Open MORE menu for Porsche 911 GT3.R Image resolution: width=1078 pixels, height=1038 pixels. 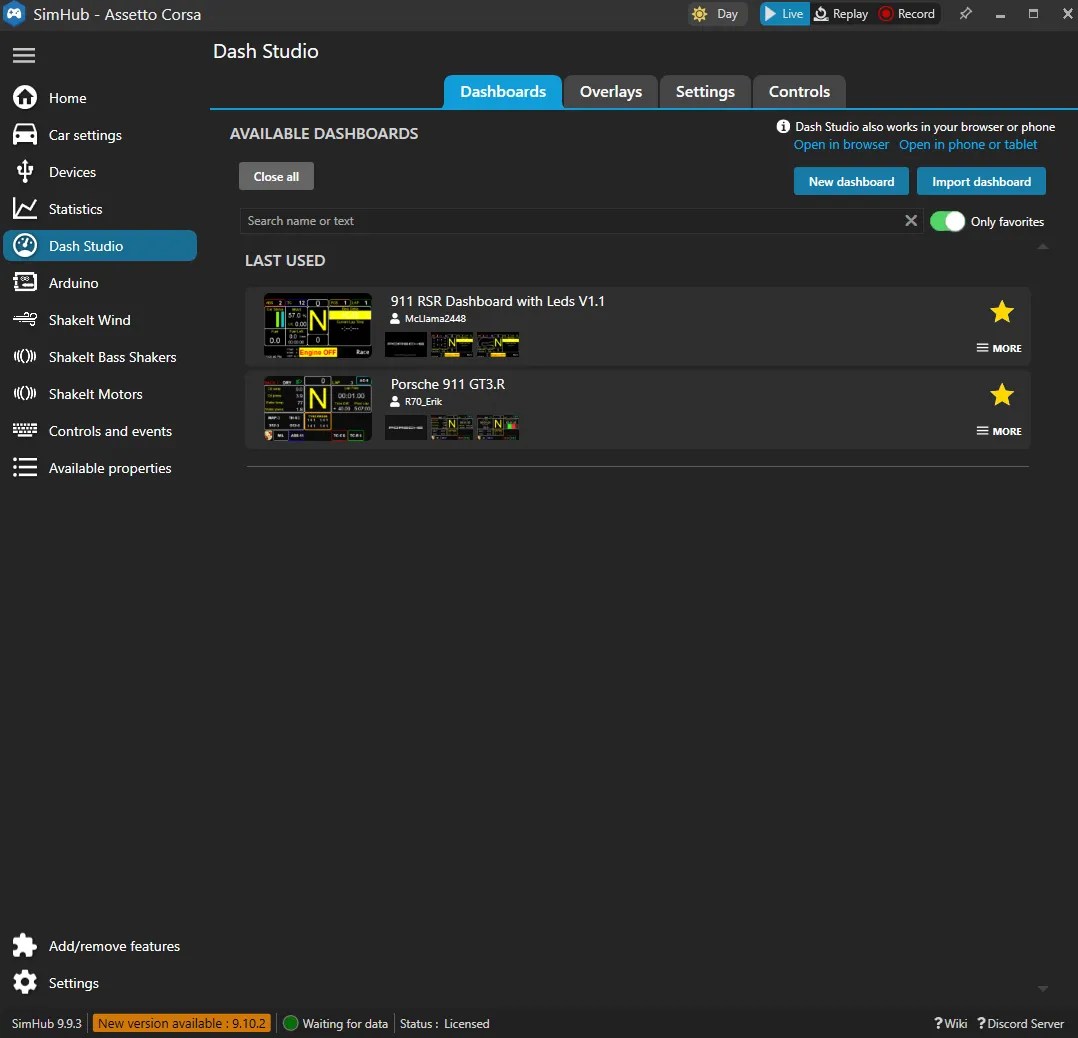[999, 431]
